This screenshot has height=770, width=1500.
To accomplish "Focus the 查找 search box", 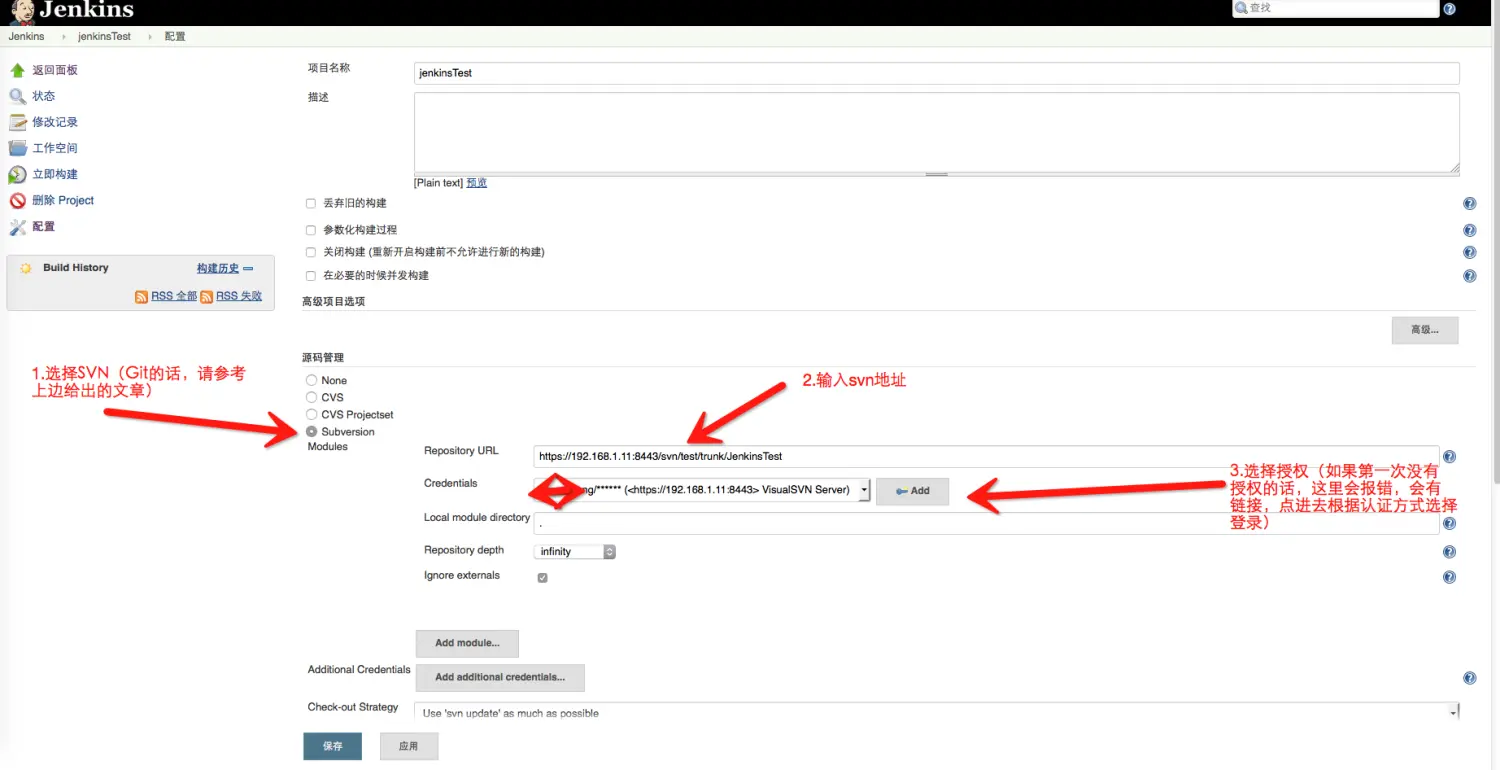I will (1335, 8).
